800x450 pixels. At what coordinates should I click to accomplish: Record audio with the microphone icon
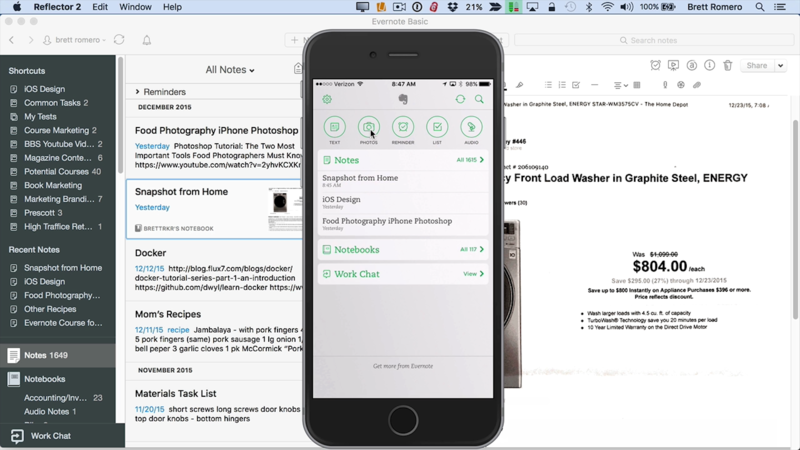pyautogui.click(x=665, y=85)
